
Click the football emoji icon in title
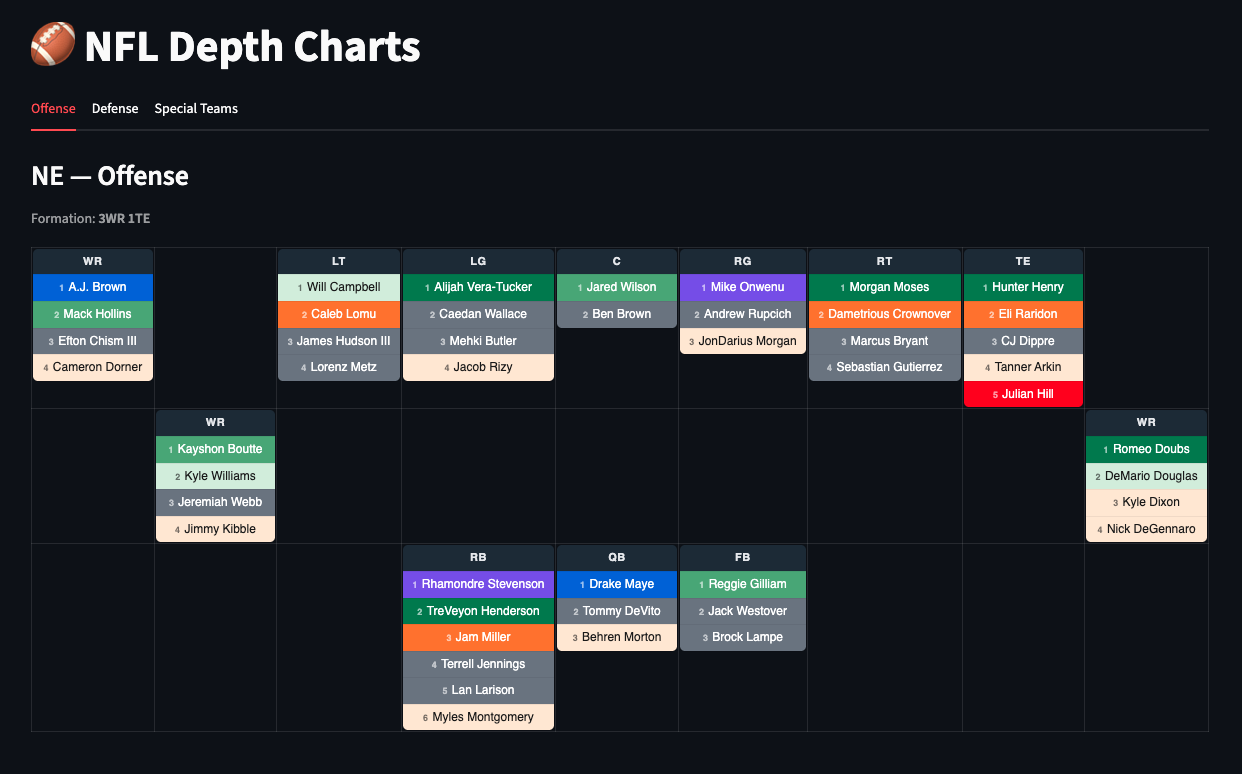click(x=52, y=46)
